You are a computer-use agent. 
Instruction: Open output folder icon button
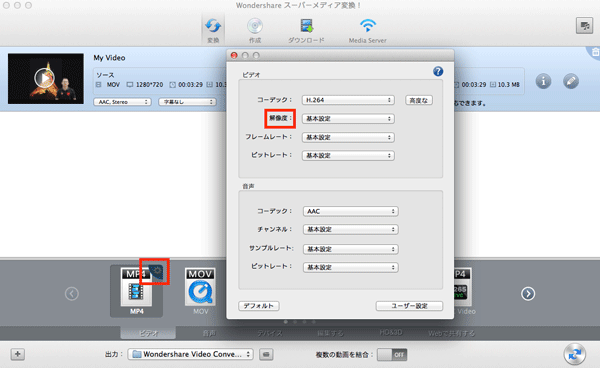[x=266, y=354]
